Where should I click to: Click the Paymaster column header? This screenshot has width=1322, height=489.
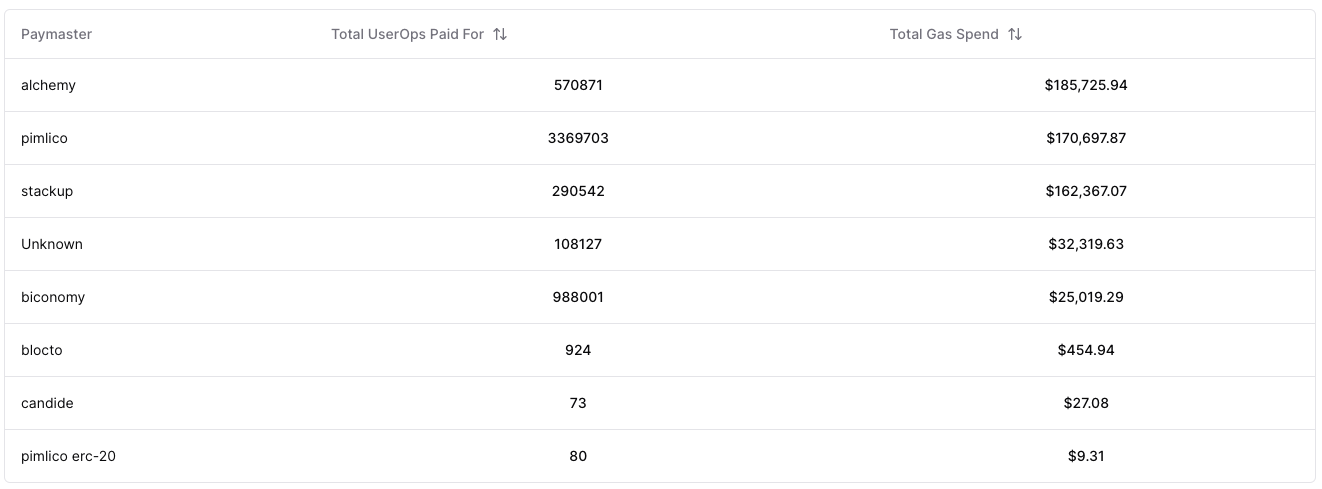56,35
